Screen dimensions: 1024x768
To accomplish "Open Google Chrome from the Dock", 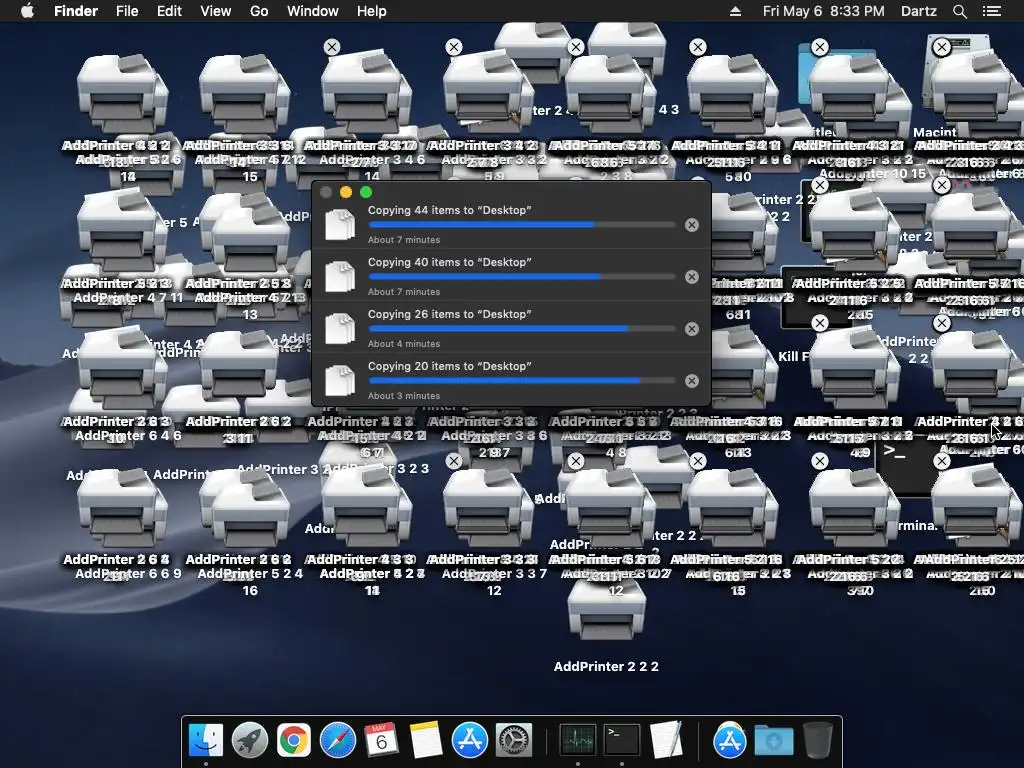I will [293, 740].
